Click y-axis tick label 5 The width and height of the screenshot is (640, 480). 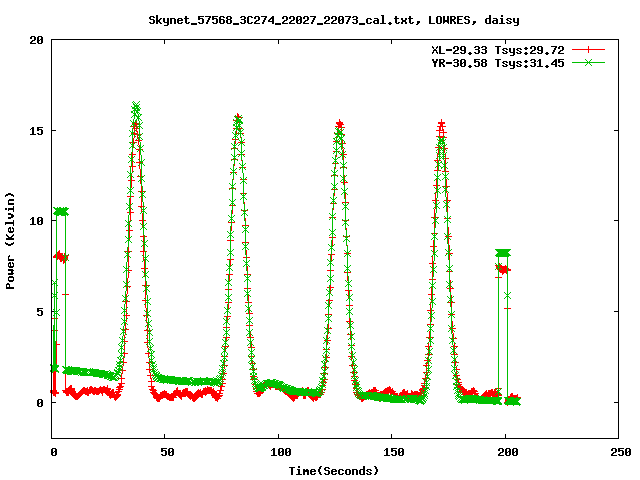(x=40, y=312)
